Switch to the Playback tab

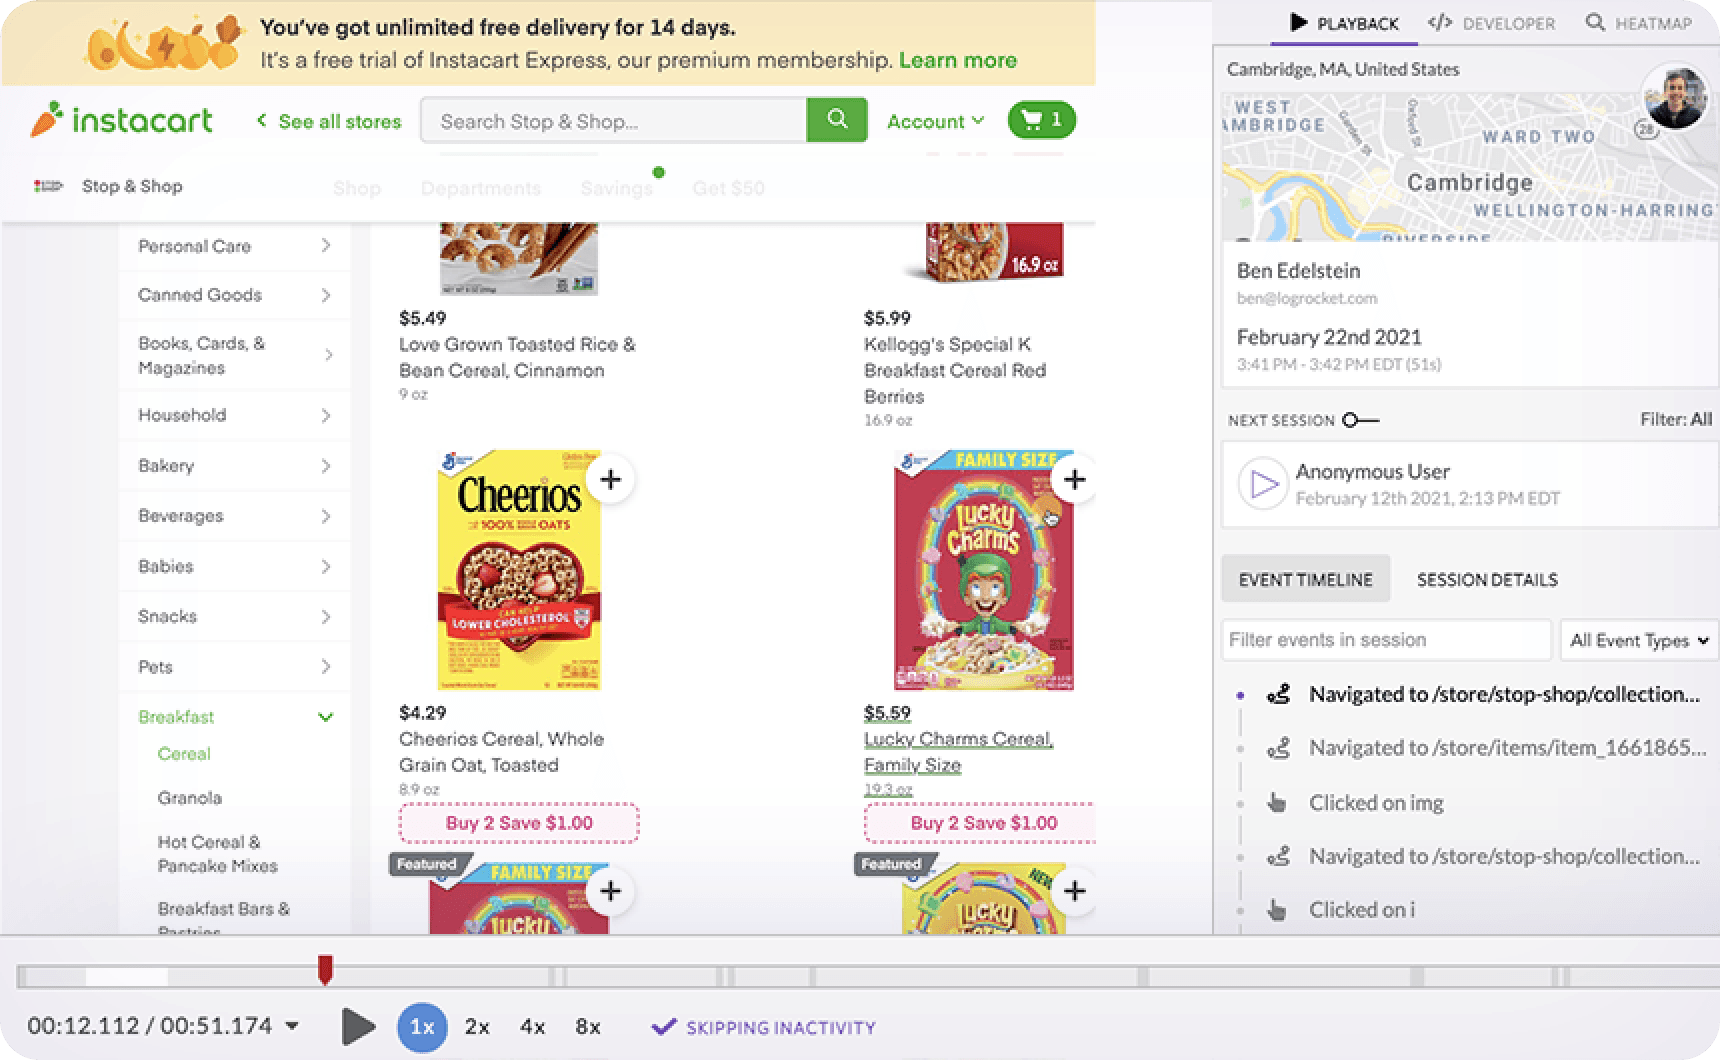[1344, 22]
